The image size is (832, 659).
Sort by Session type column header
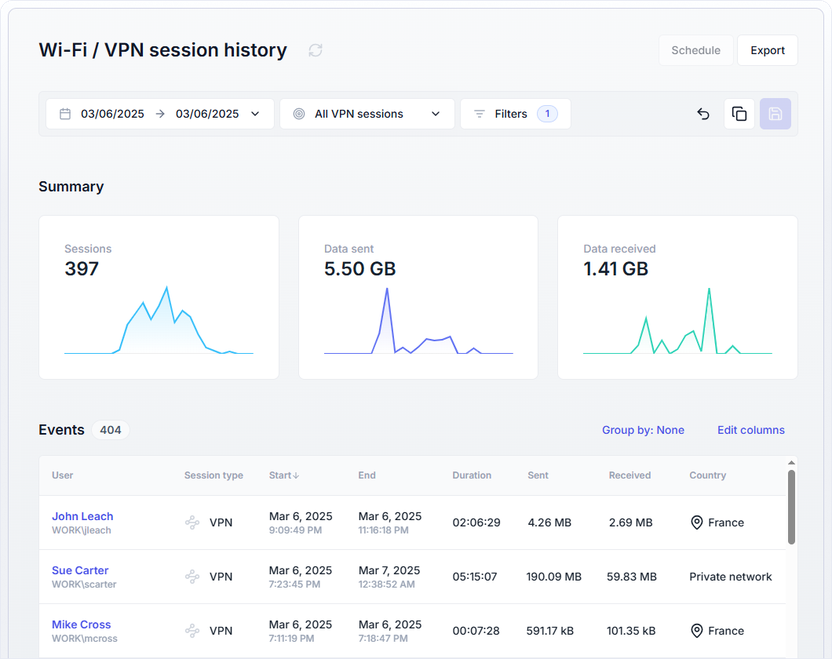pos(213,475)
